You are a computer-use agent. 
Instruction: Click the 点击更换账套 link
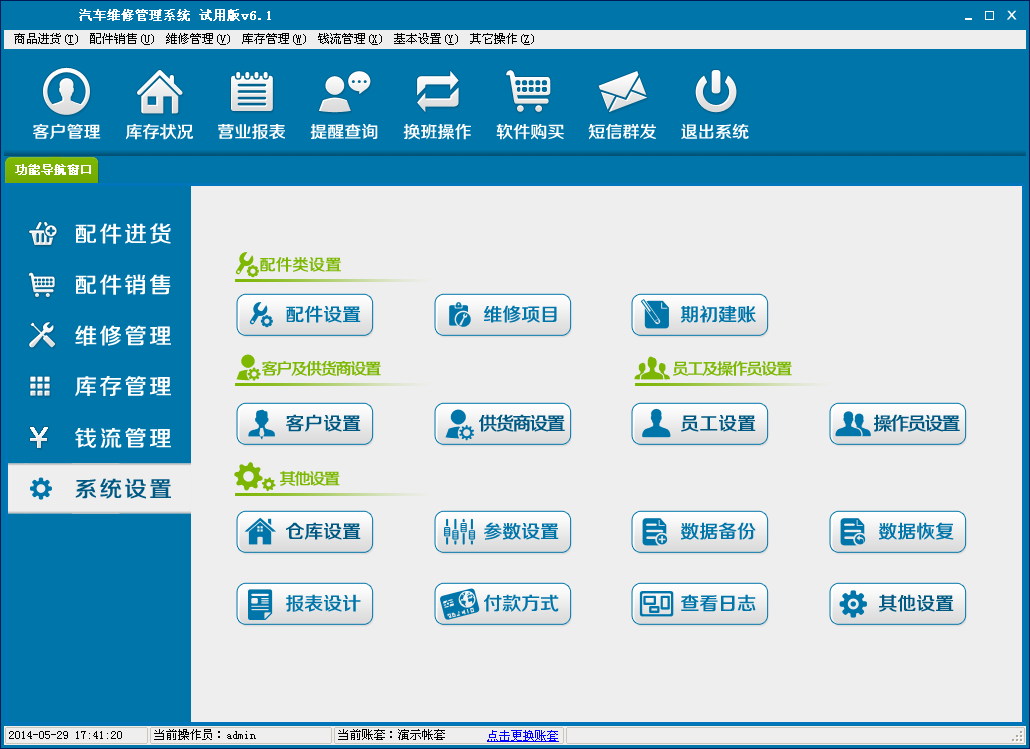coord(523,735)
